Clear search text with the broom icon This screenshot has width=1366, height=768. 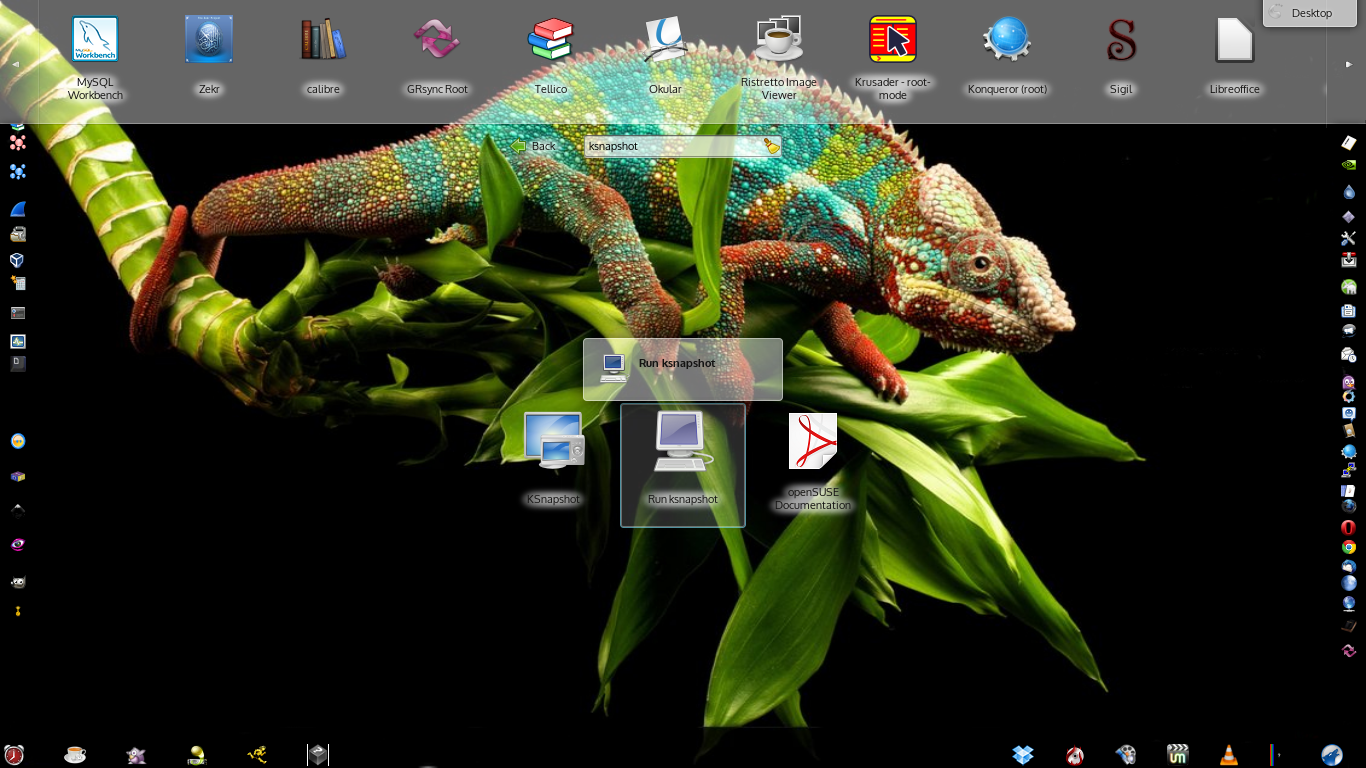[771, 146]
